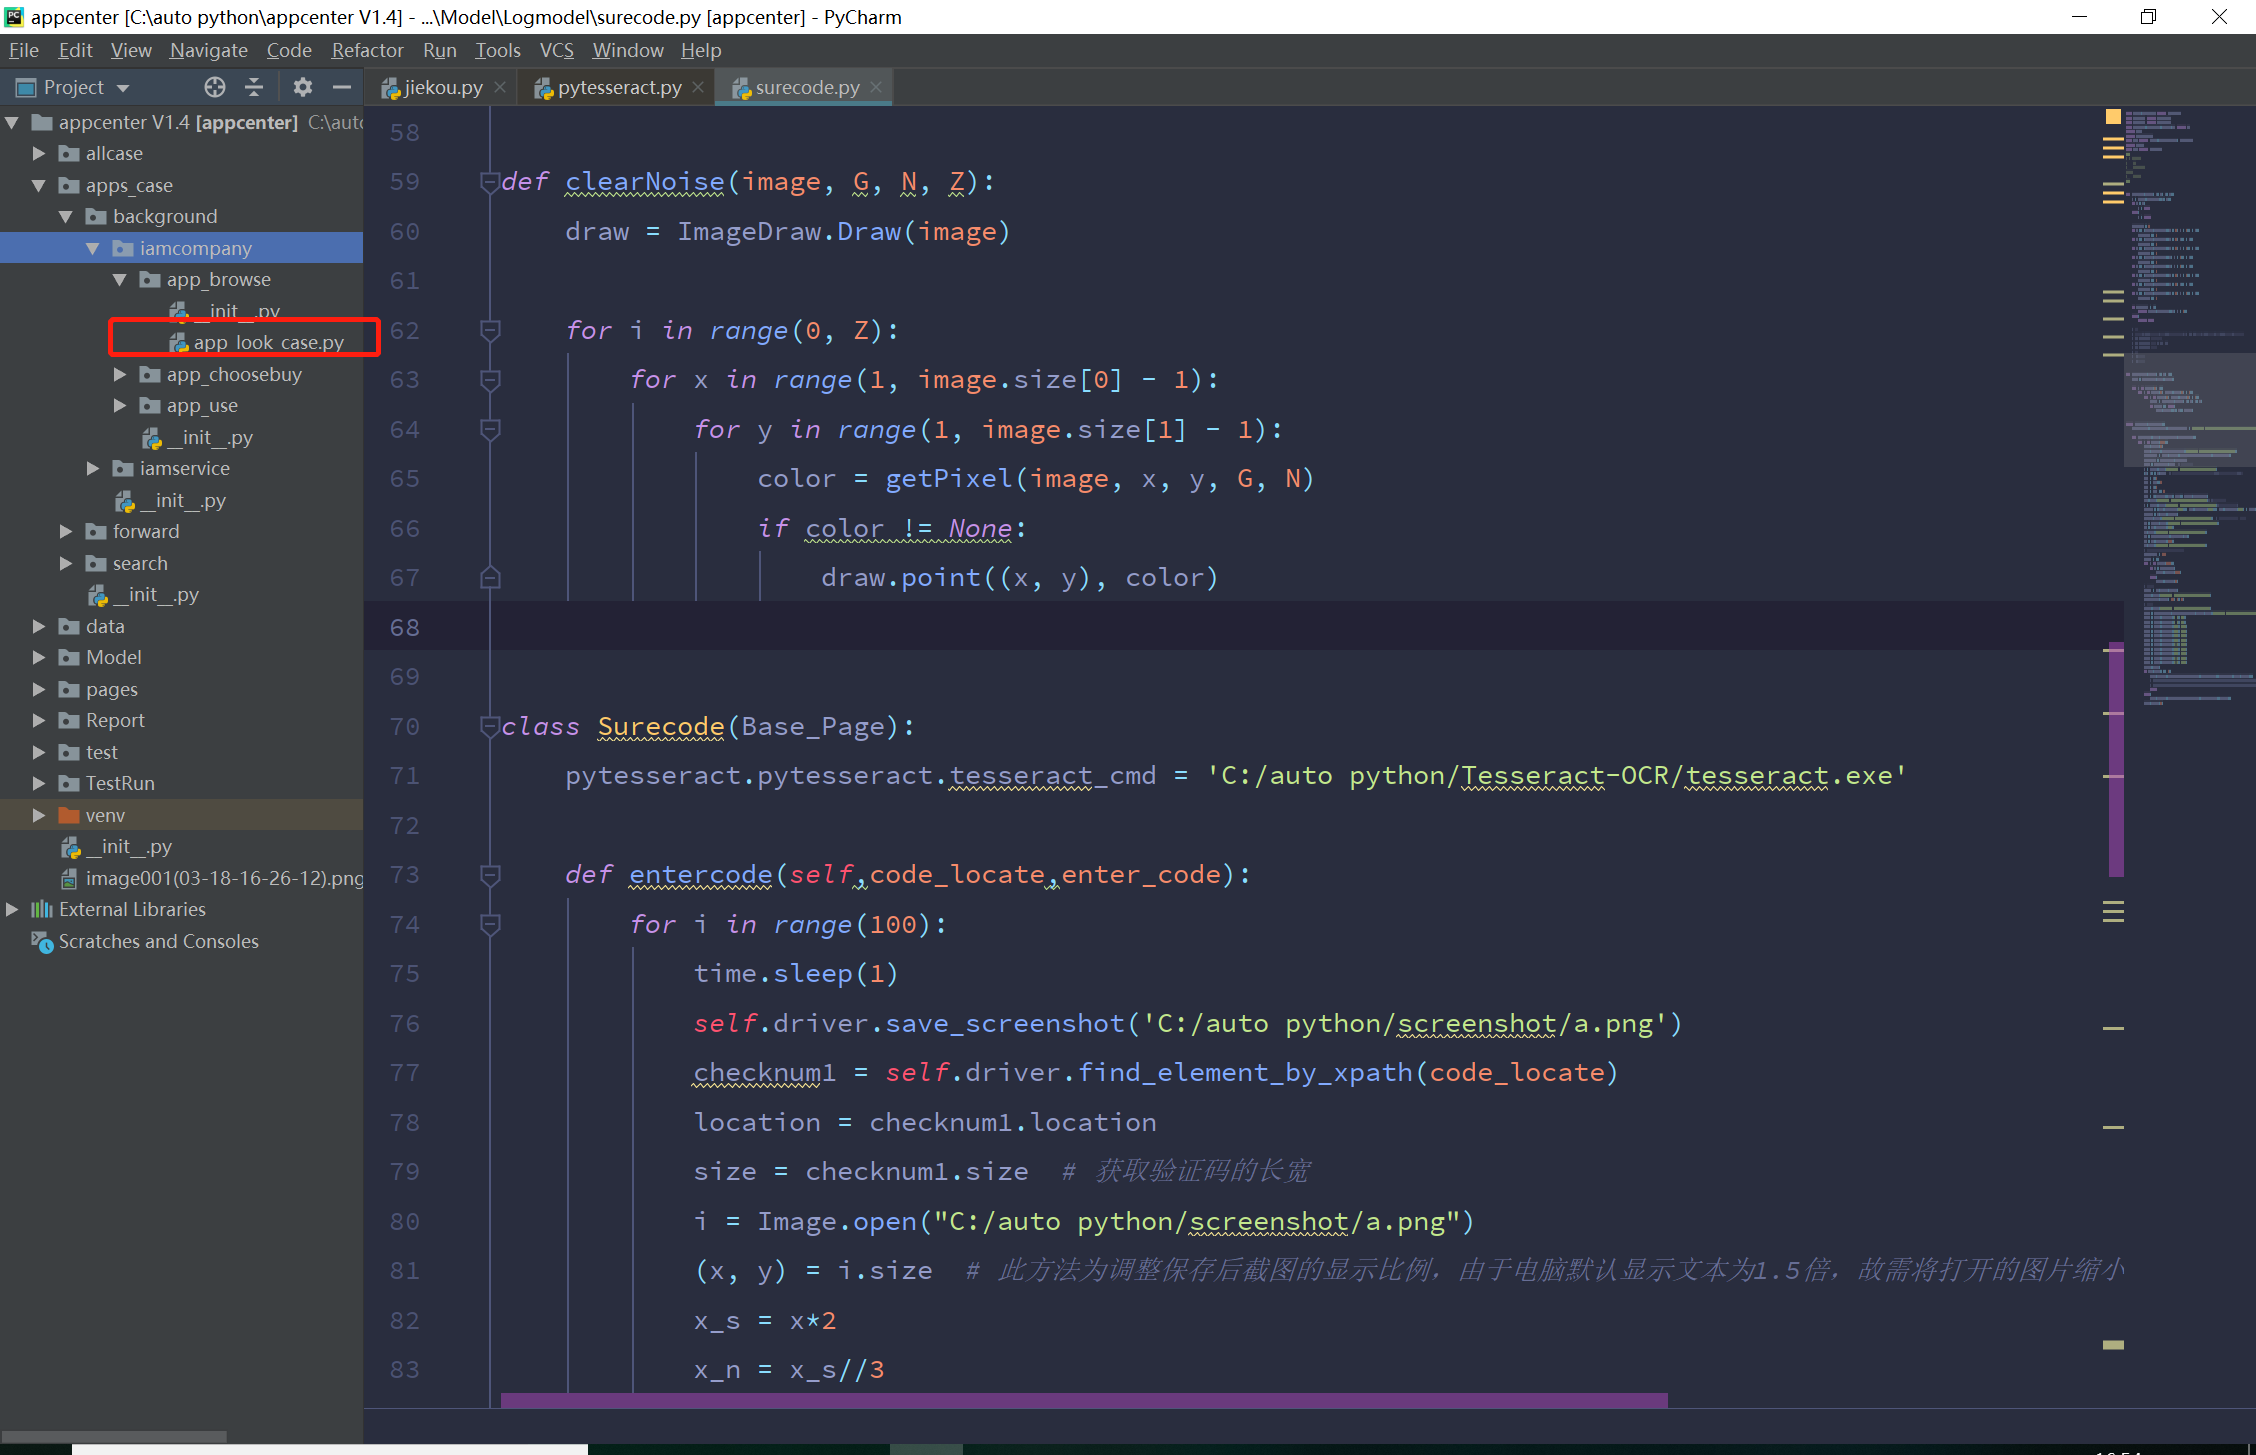The width and height of the screenshot is (2256, 1455).
Task: Collapse the iamcompany folder
Action: (93, 248)
